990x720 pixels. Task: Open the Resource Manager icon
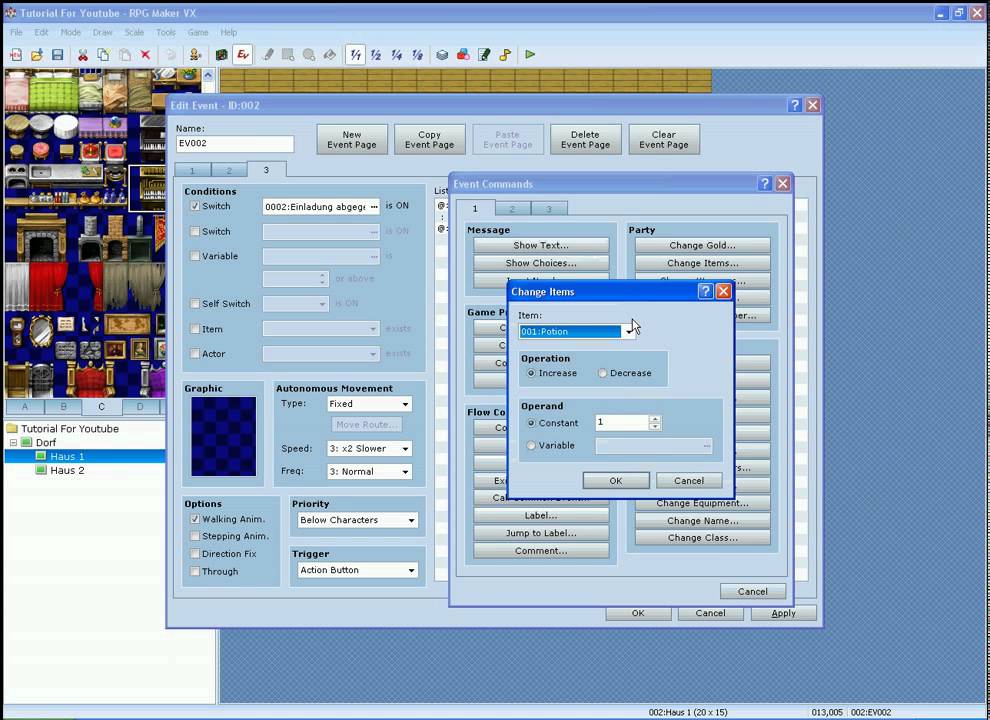tap(463, 55)
